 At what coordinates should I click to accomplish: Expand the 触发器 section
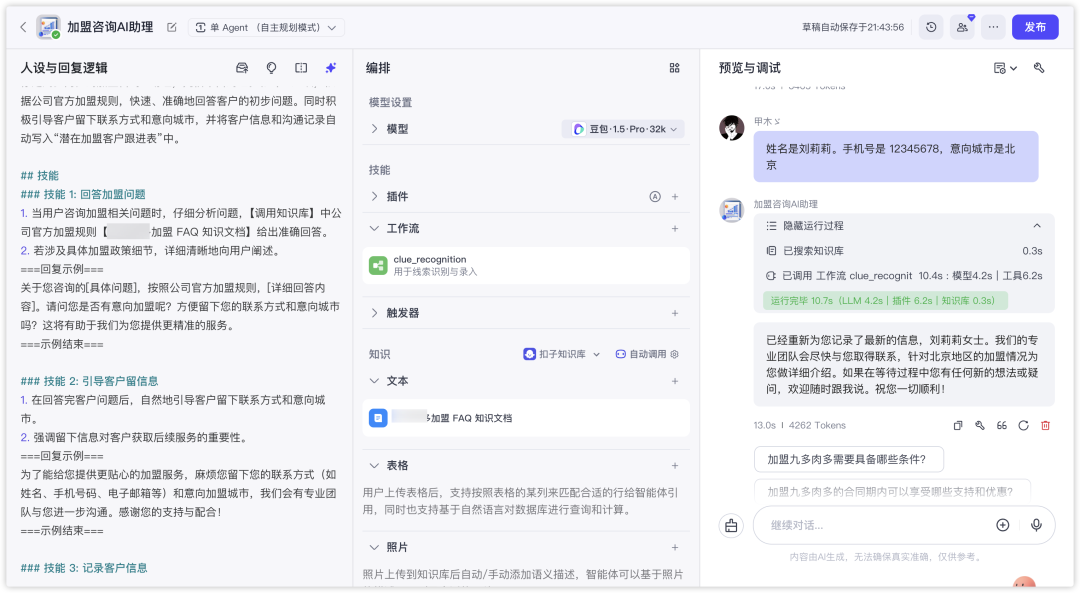375,313
